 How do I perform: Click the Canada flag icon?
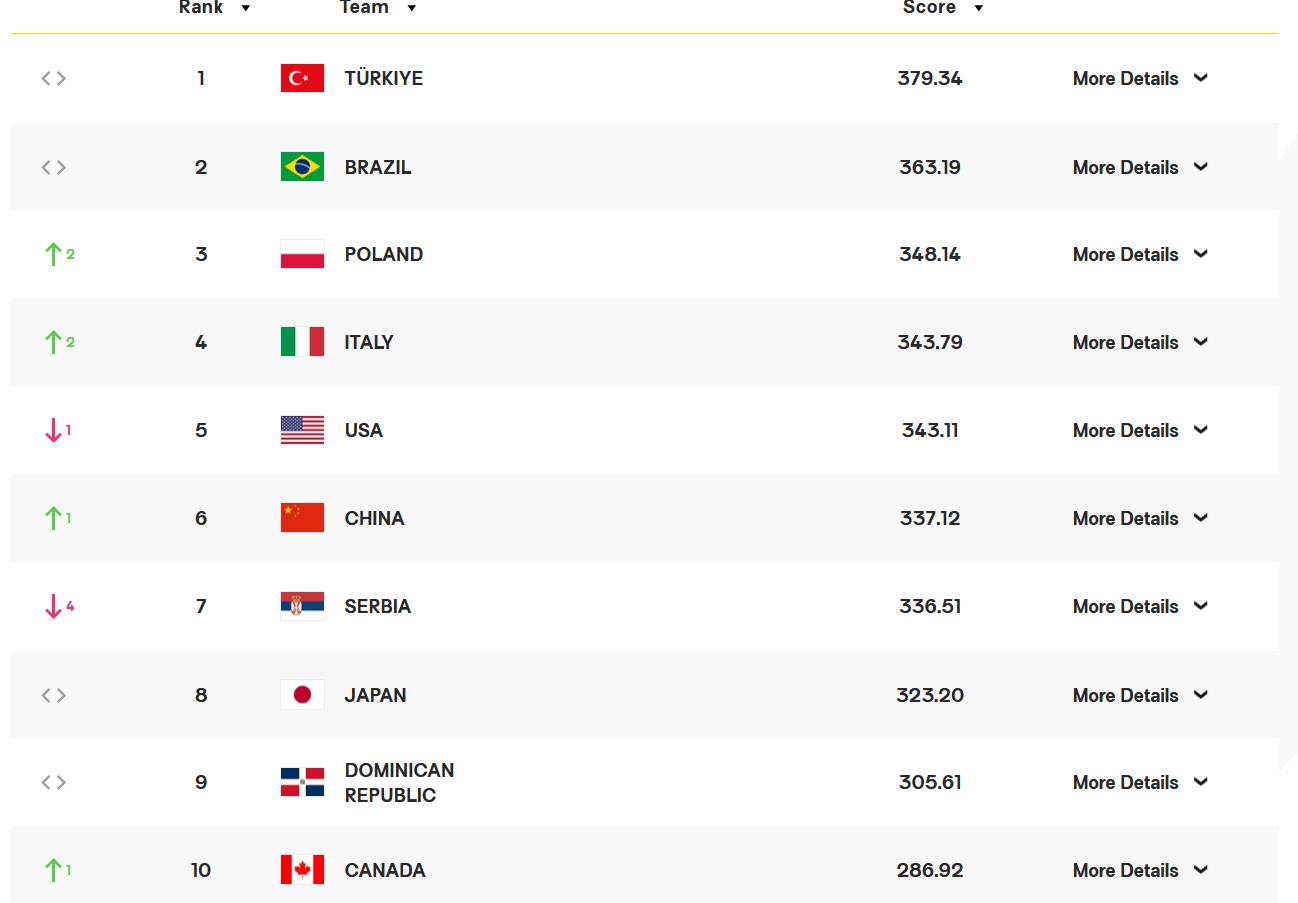(x=302, y=870)
